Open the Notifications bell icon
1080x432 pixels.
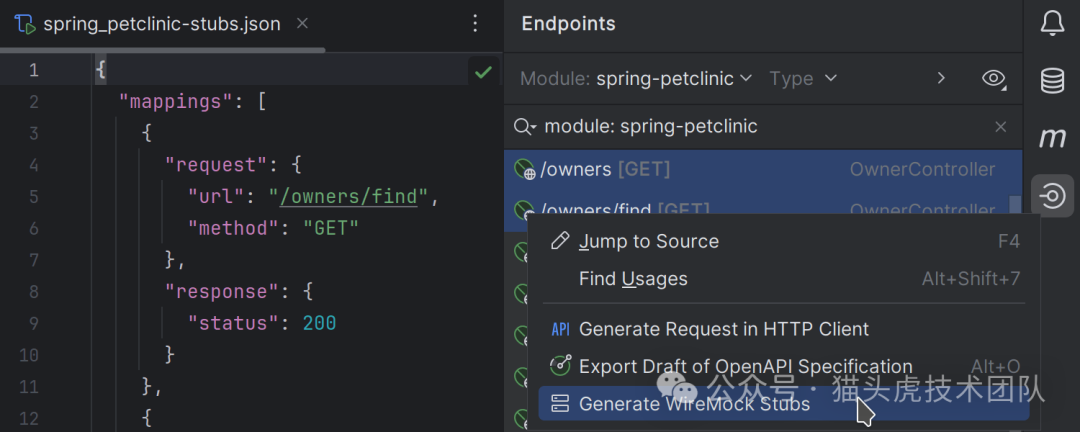(x=1052, y=24)
